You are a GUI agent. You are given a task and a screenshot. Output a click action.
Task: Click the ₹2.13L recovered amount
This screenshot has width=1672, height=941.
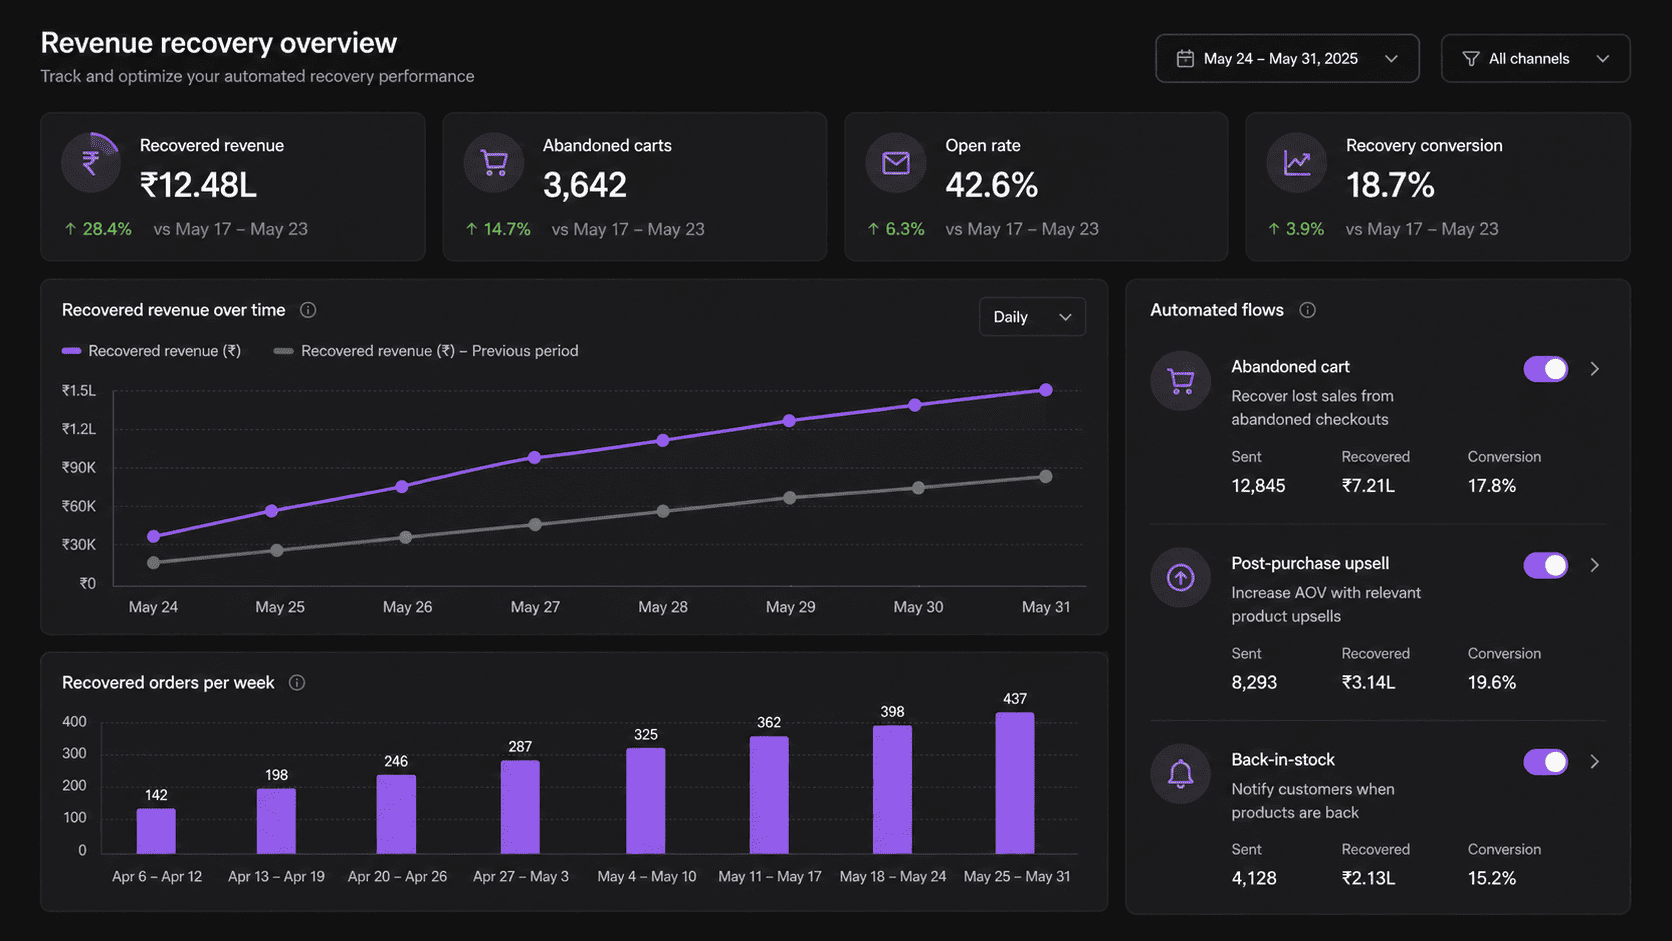click(1368, 879)
